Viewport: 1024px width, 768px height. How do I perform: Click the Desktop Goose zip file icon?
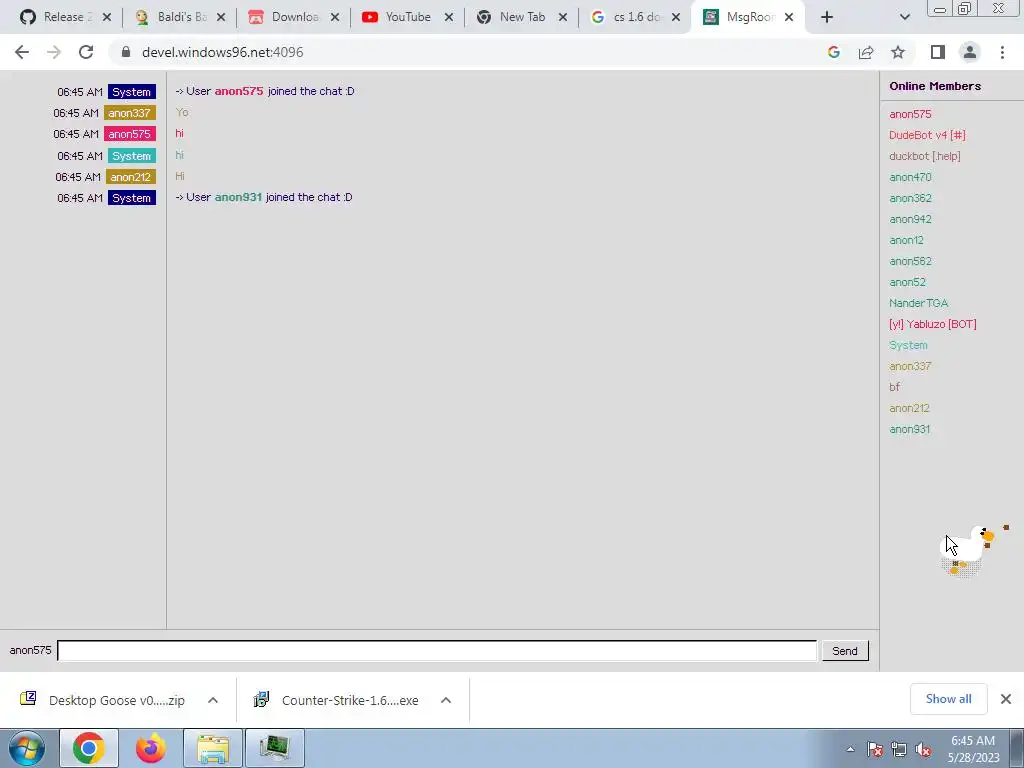pyautogui.click(x=28, y=699)
